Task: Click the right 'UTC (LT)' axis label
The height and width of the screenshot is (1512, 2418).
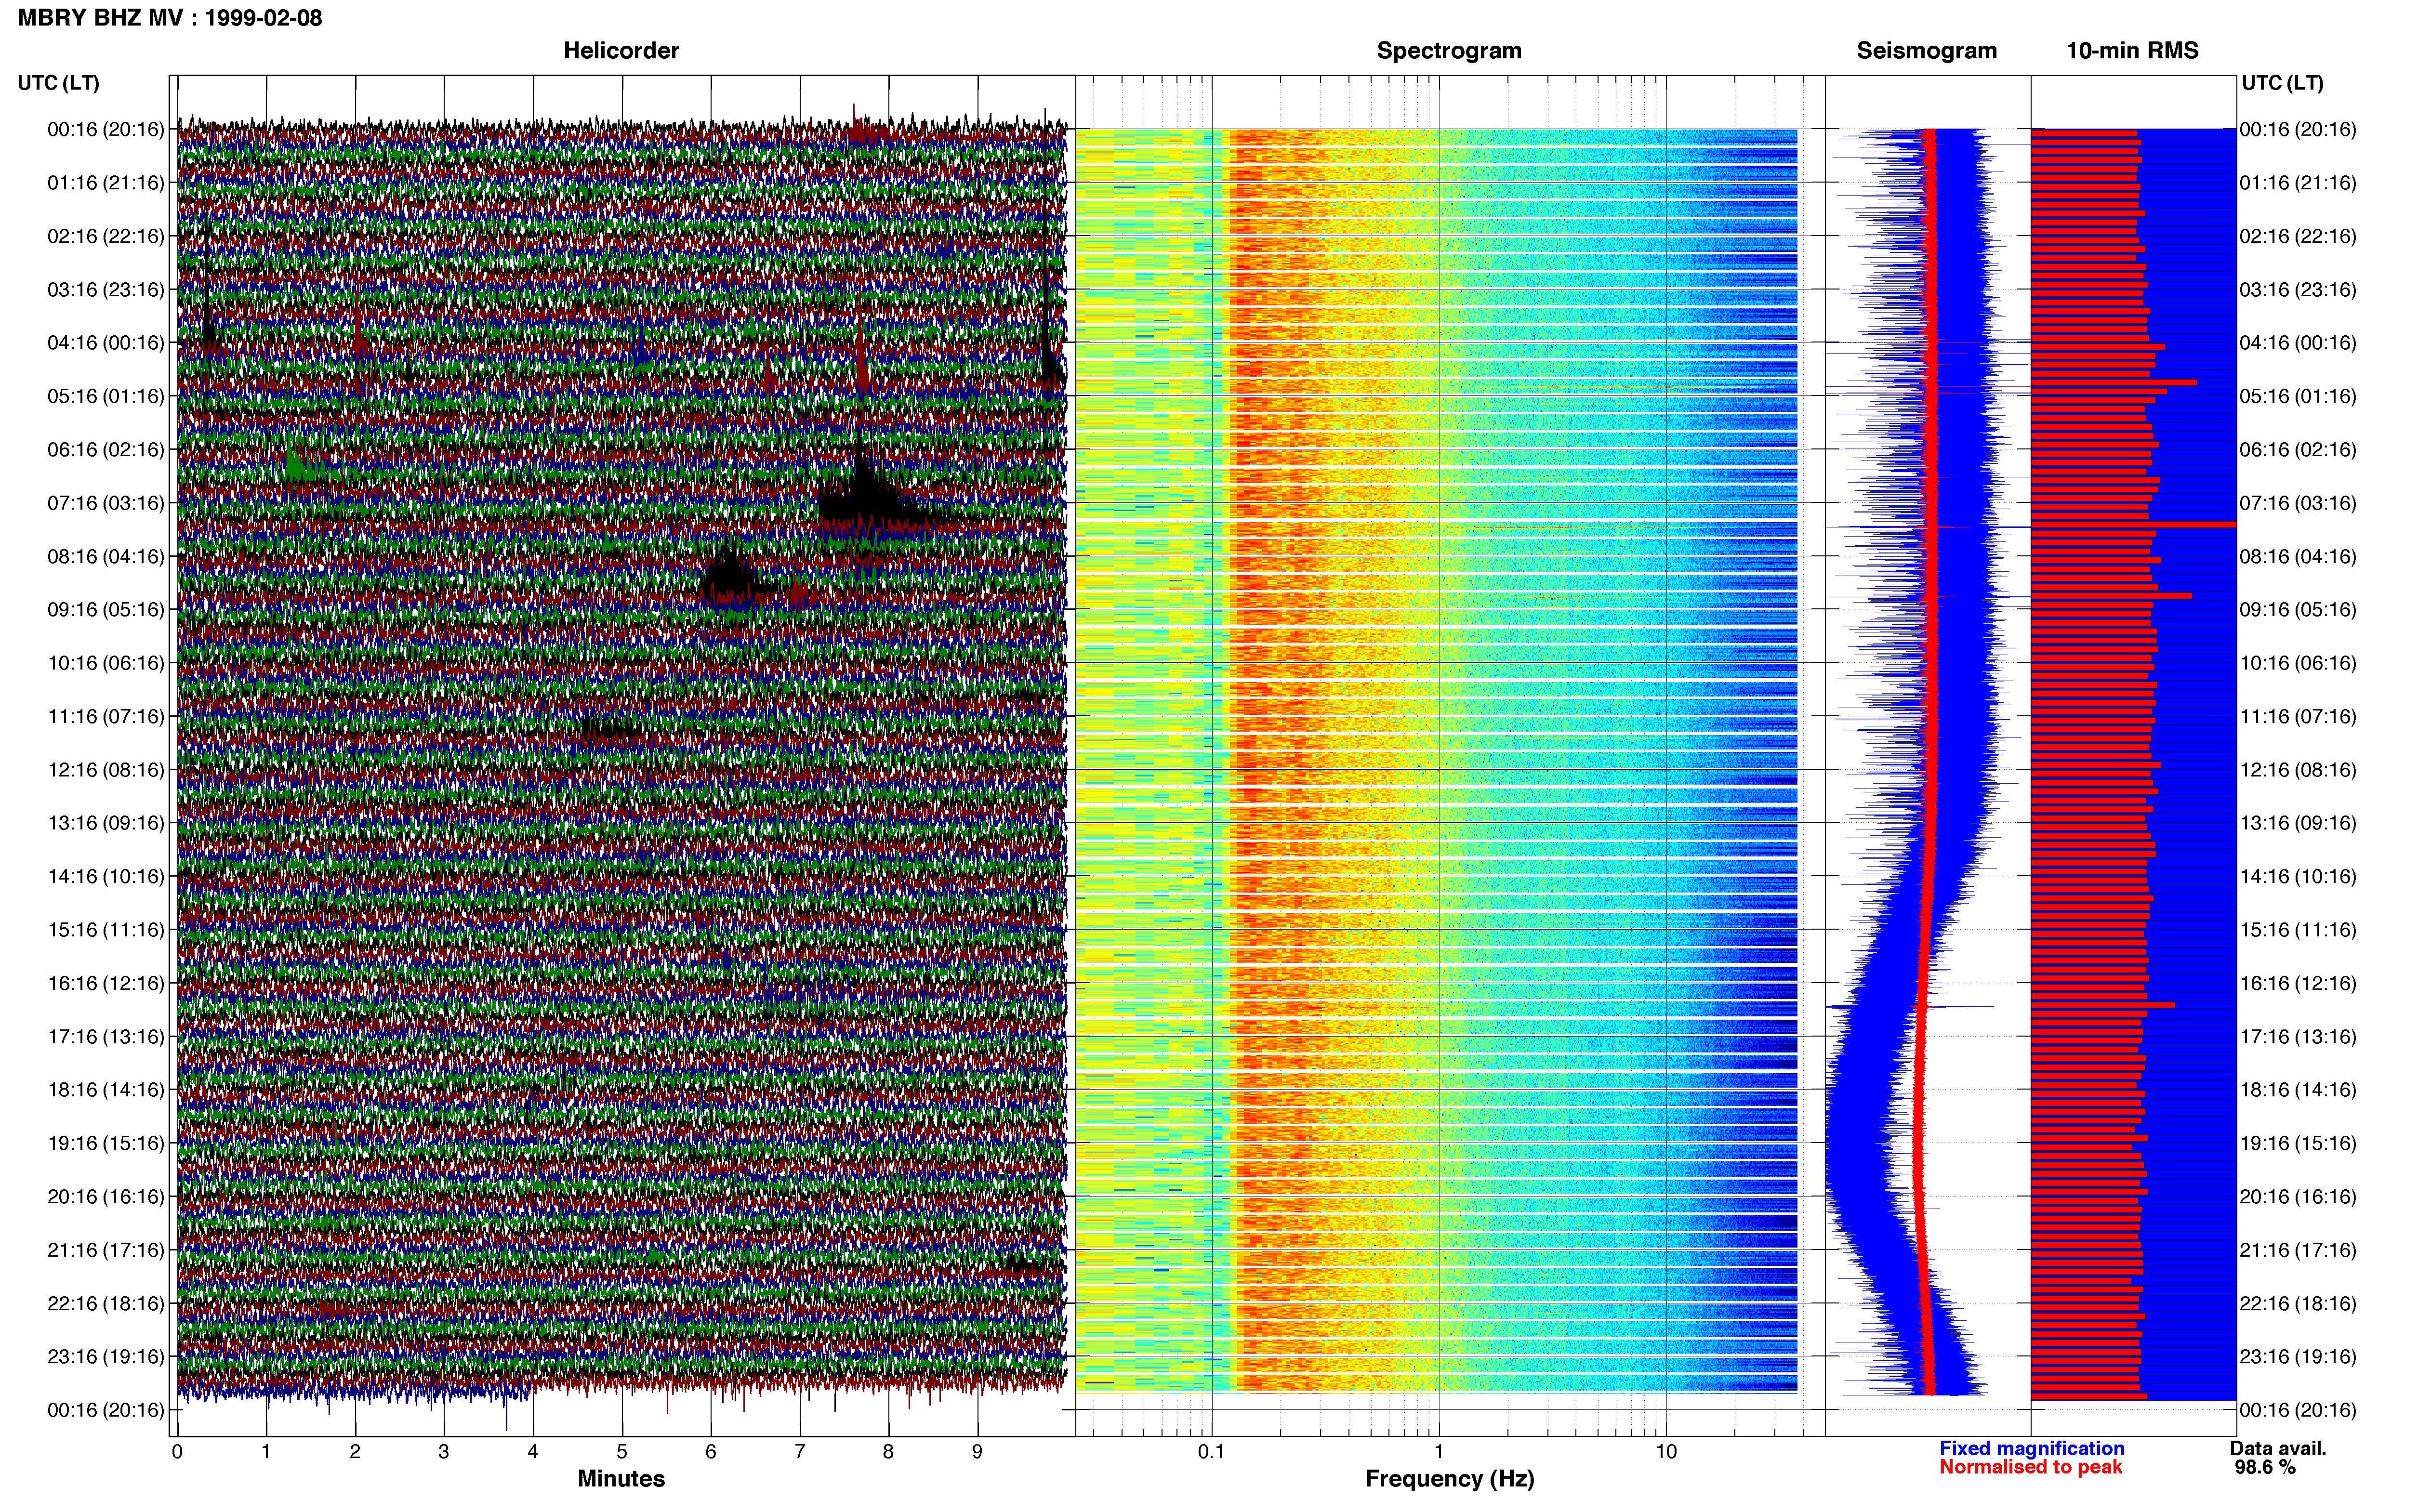Action: point(2282,83)
